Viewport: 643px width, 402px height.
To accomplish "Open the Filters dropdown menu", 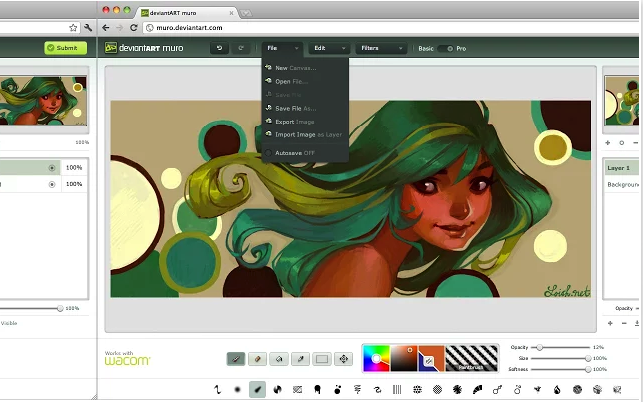I will pos(381,48).
